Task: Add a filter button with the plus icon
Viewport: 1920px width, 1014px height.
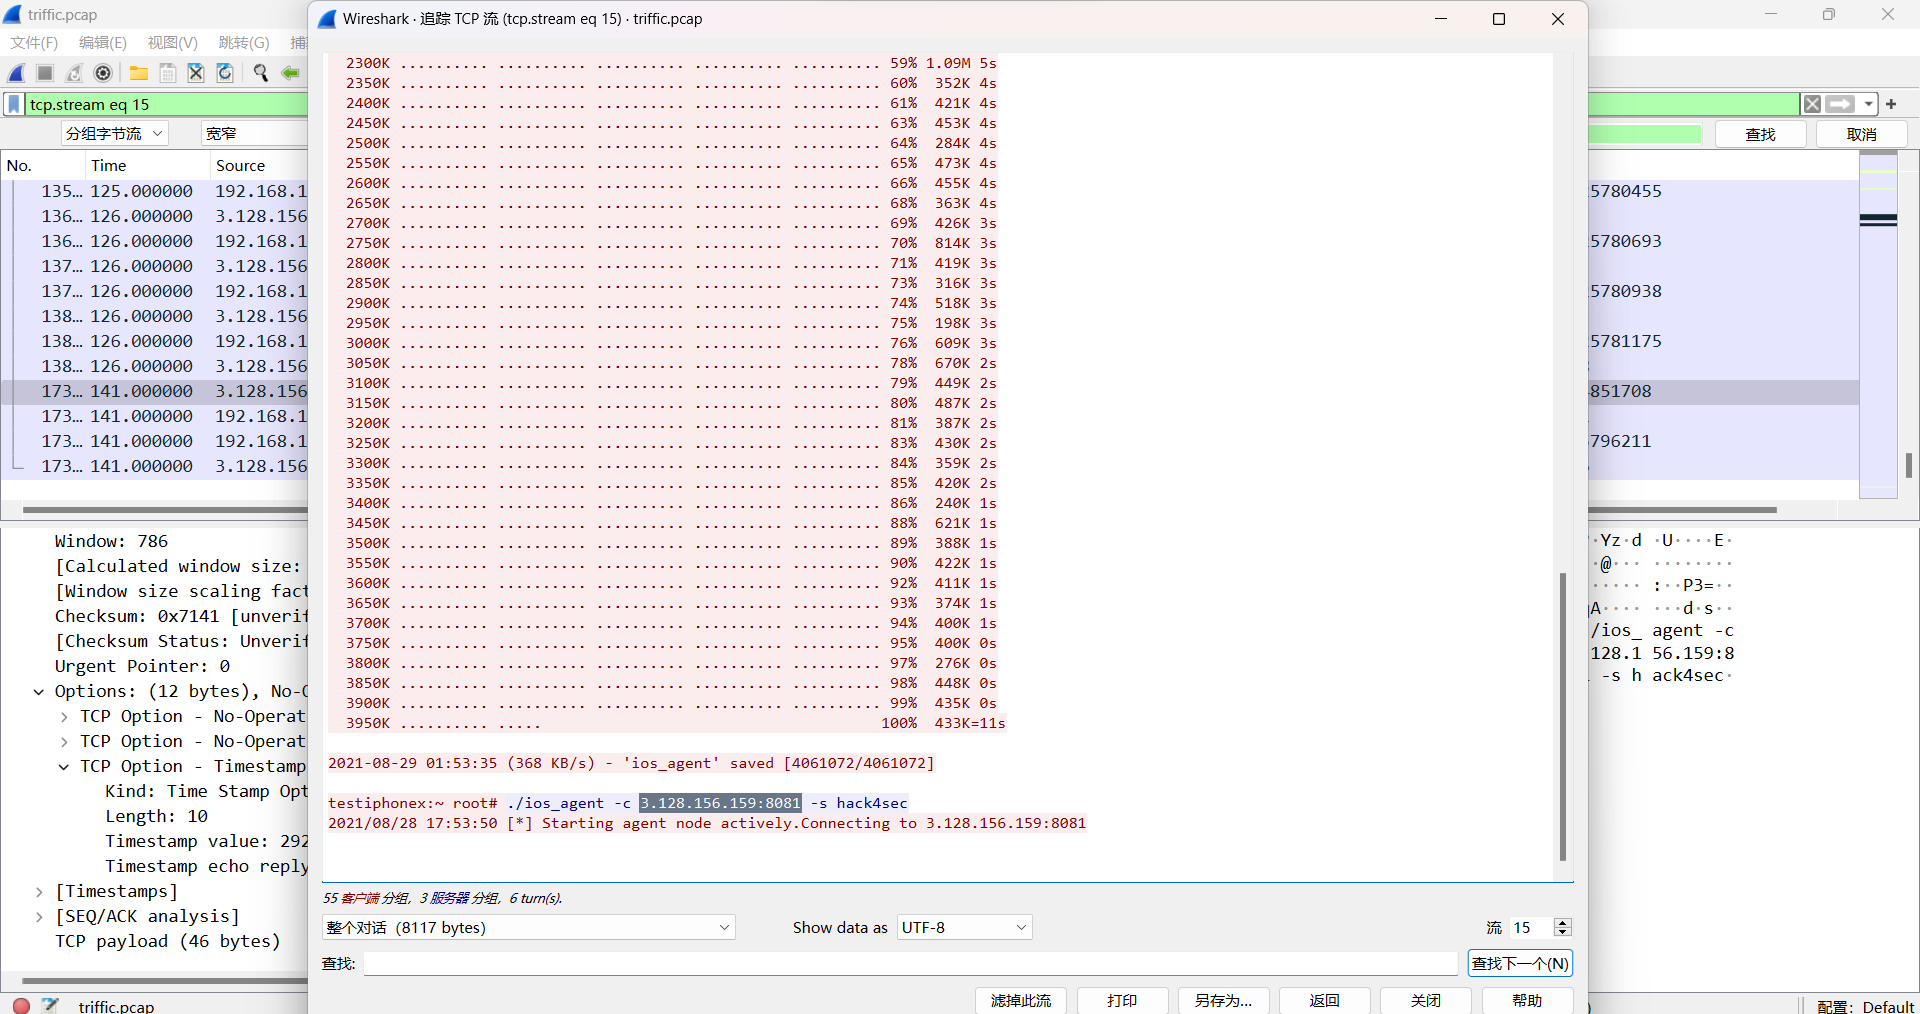Action: [x=1891, y=104]
